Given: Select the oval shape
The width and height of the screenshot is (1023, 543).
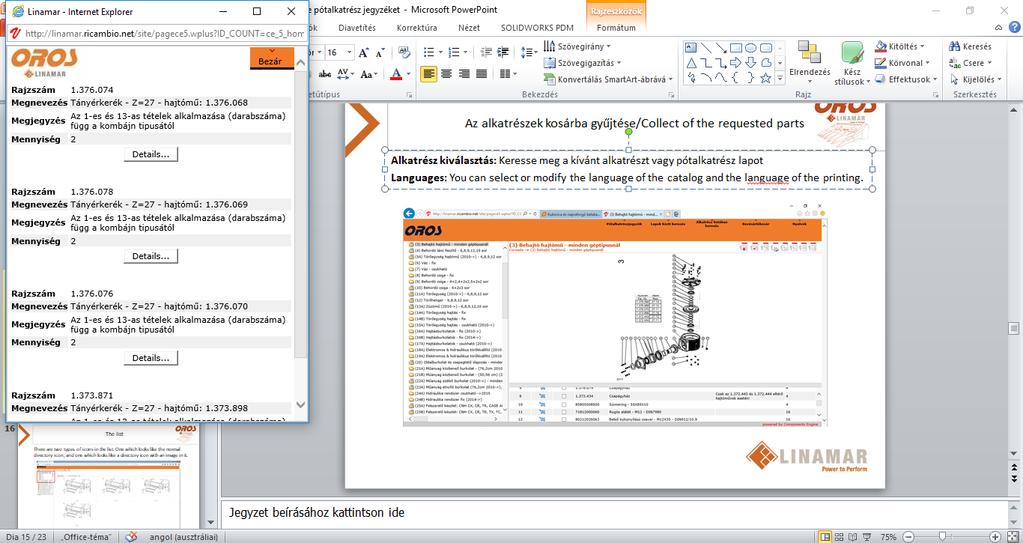Looking at the screenshot, I should pyautogui.click(x=751, y=48).
